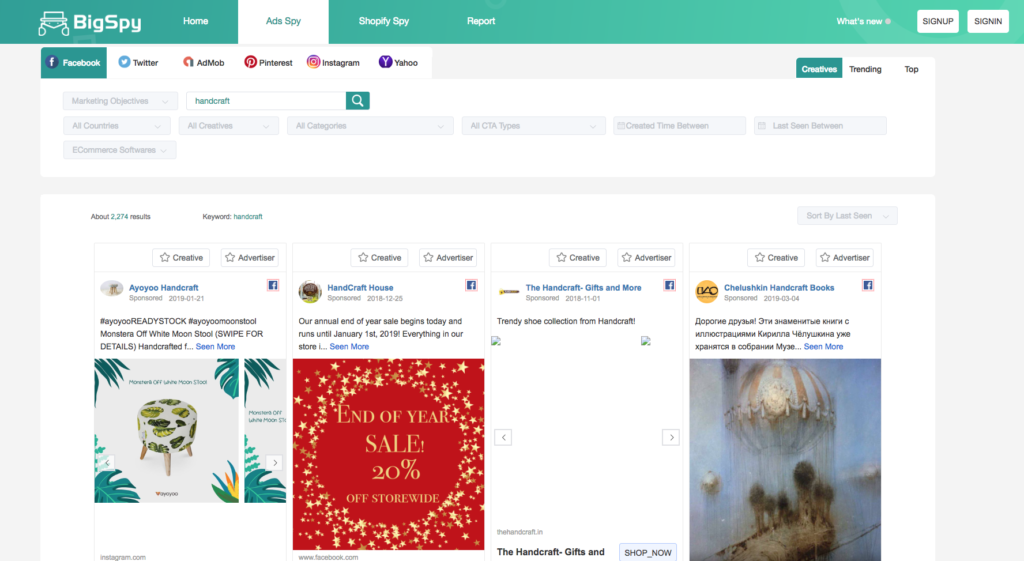
Task: Expand Seen More on HandCraft House ad
Action: 349,347
